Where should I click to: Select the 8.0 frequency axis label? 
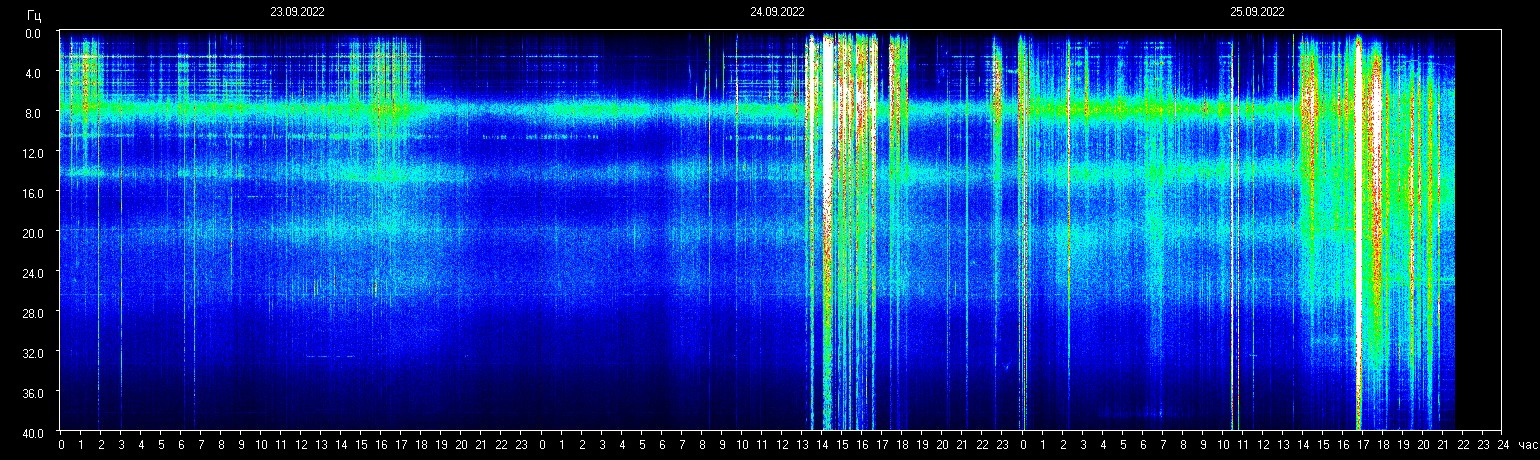coord(34,113)
